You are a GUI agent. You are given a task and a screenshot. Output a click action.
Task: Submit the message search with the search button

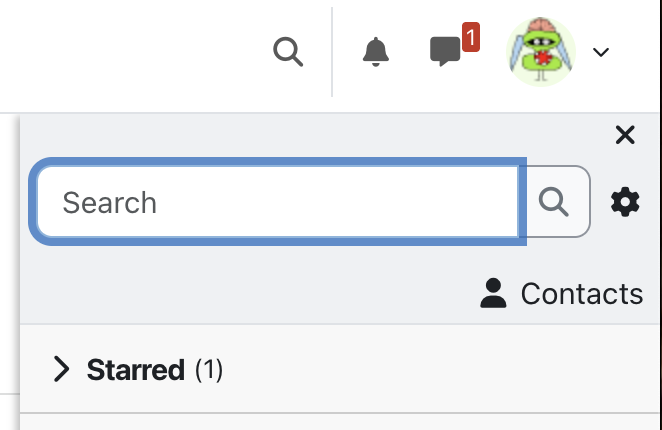[554, 201]
